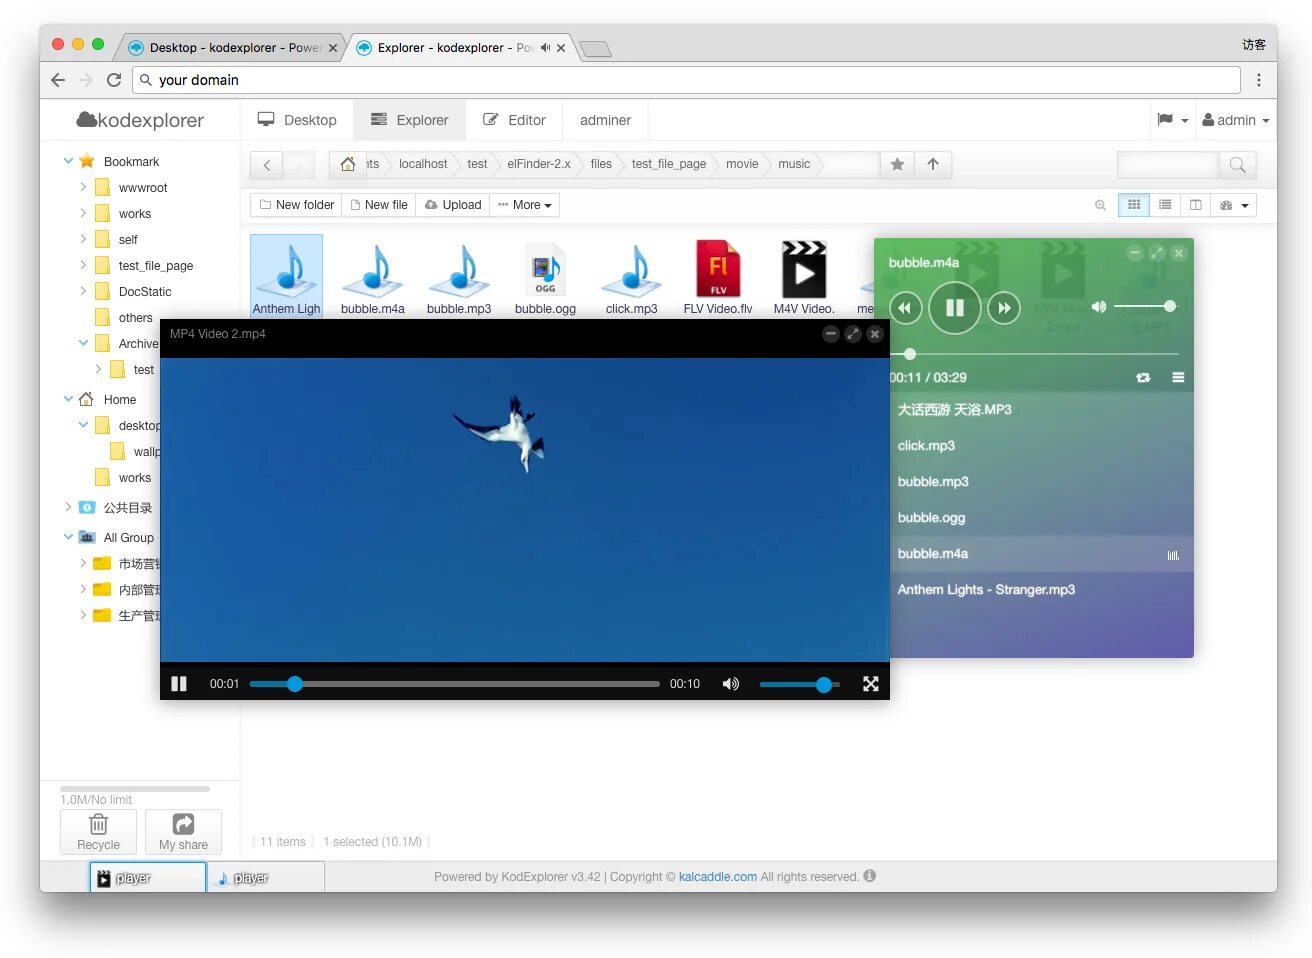1312x958 pixels.
Task: Collapse the All Group tree node
Action: 69,537
